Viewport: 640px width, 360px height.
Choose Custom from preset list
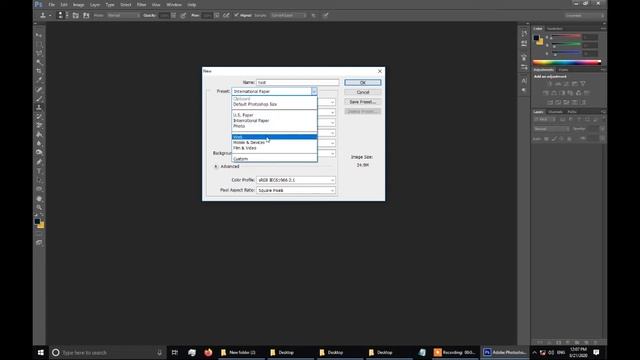click(x=274, y=159)
